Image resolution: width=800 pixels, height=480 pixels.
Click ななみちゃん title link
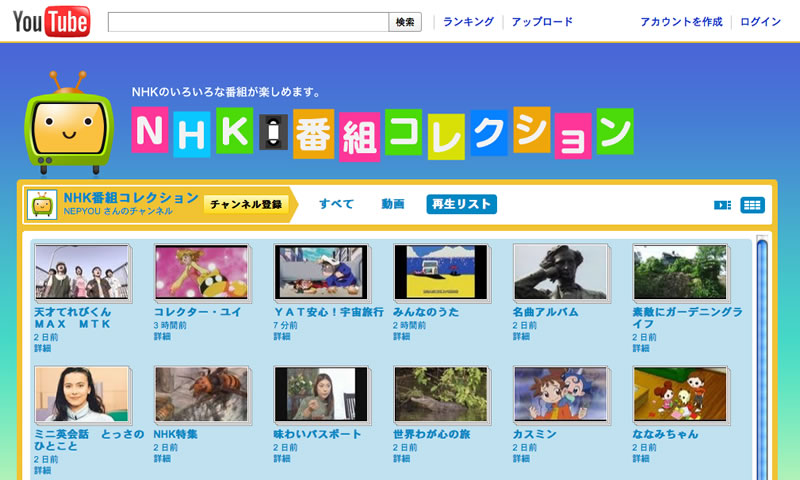665,434
